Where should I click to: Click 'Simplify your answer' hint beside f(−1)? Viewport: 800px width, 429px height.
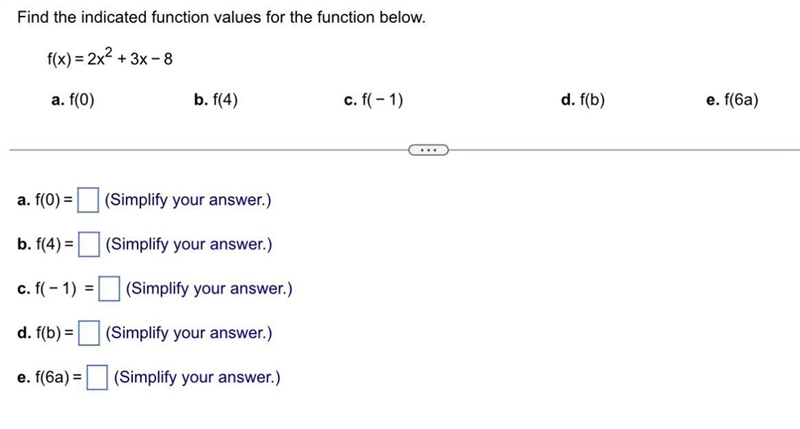[209, 289]
